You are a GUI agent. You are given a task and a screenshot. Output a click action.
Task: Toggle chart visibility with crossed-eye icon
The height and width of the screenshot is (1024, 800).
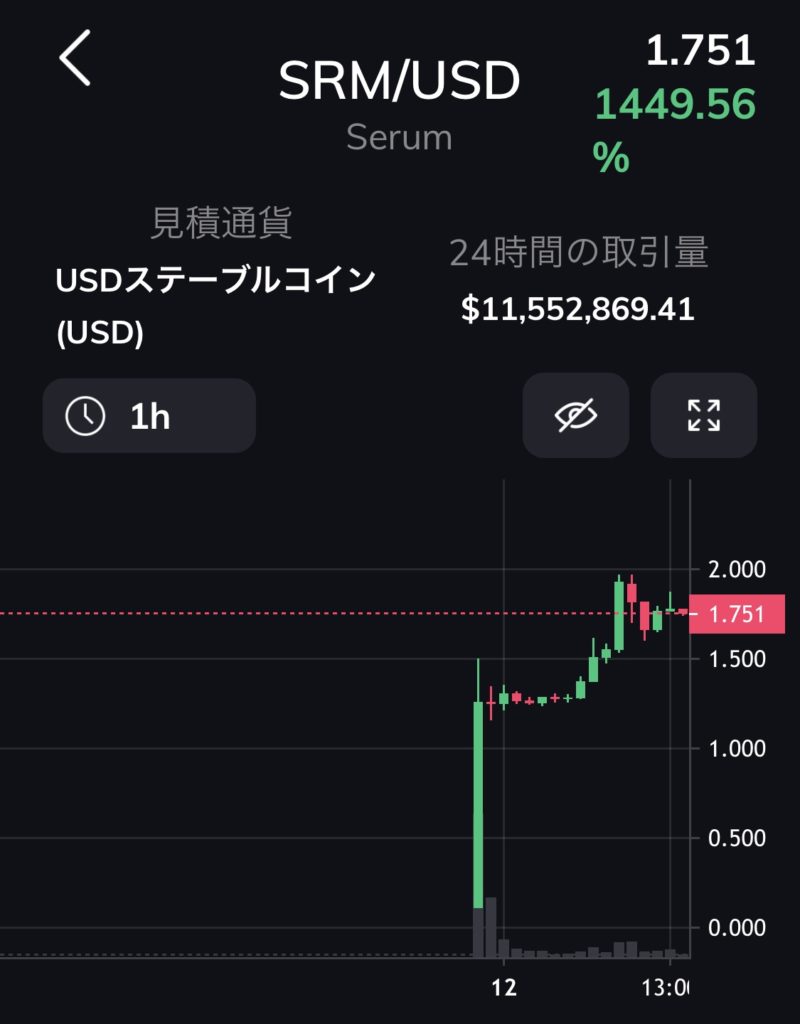click(x=575, y=415)
